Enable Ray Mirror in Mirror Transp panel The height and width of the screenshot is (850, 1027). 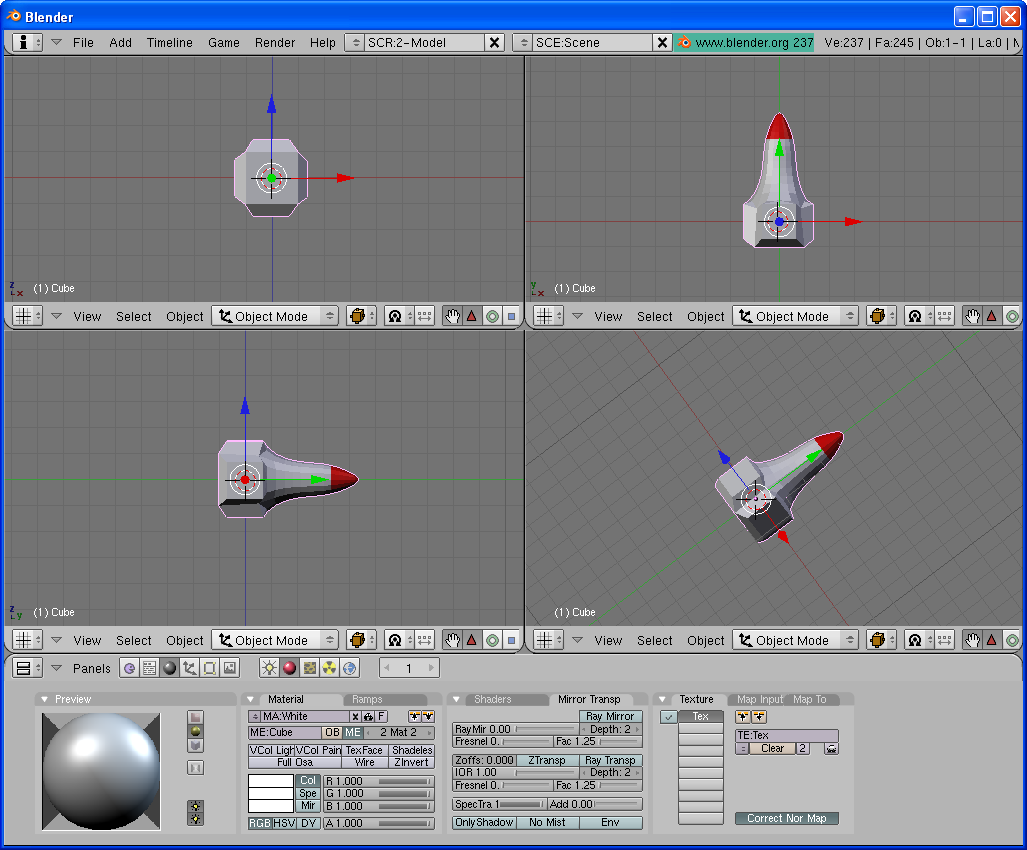(x=610, y=716)
